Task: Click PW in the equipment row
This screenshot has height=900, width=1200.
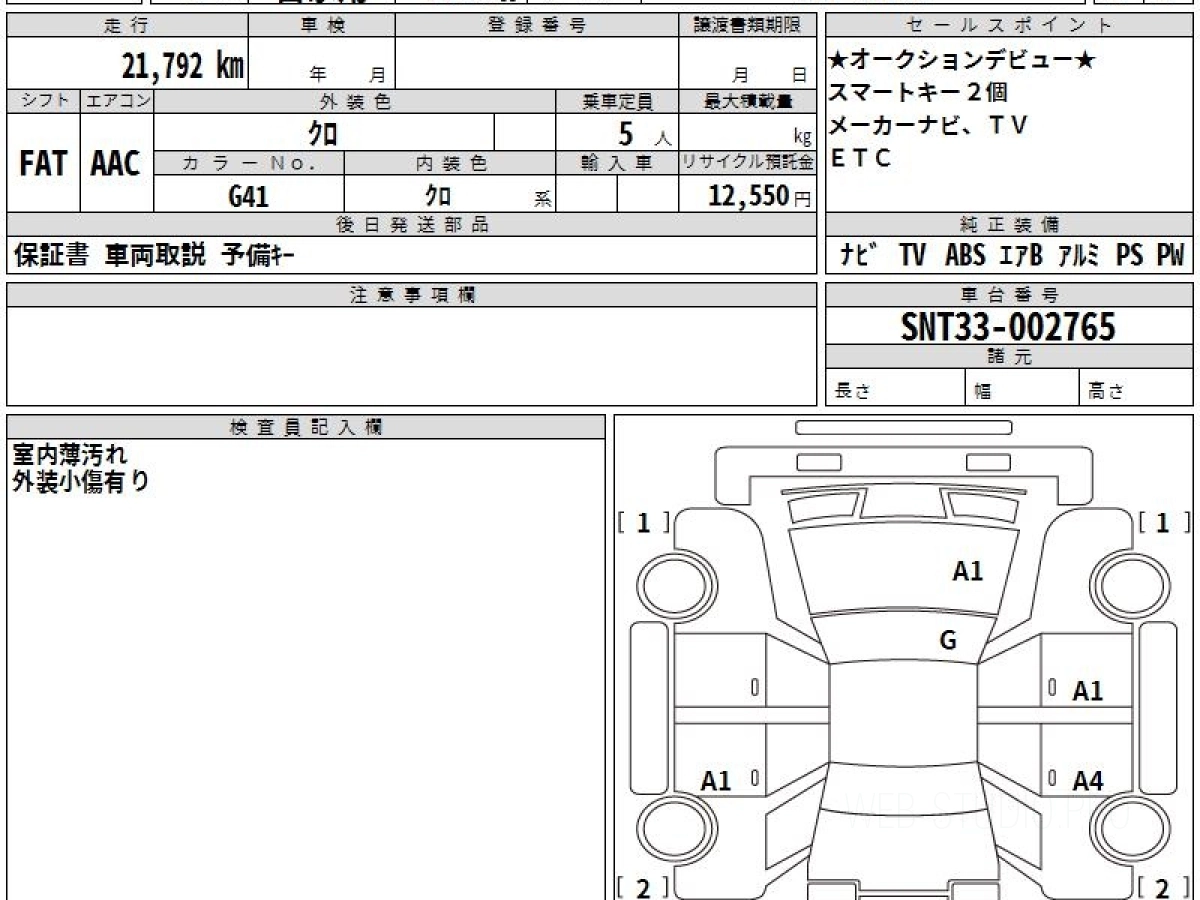Action: tap(1170, 256)
